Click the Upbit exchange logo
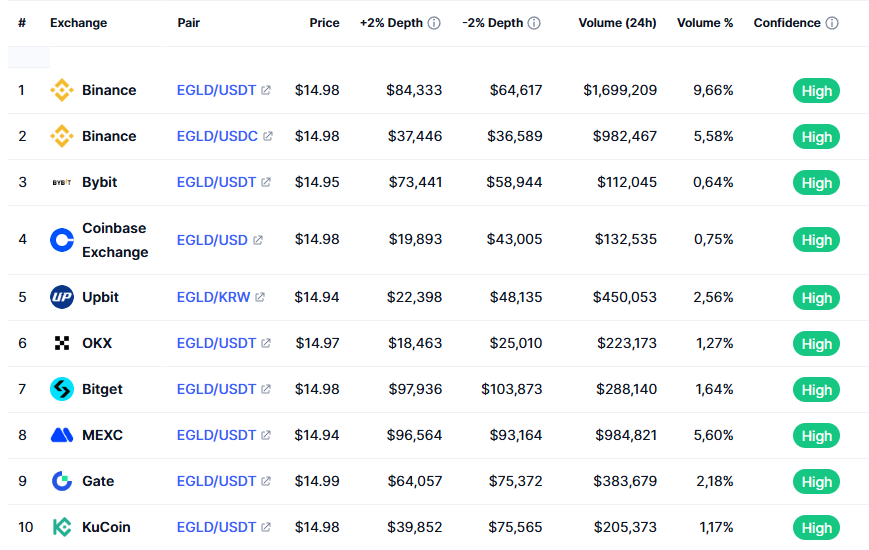The width and height of the screenshot is (869, 550). click(x=62, y=297)
